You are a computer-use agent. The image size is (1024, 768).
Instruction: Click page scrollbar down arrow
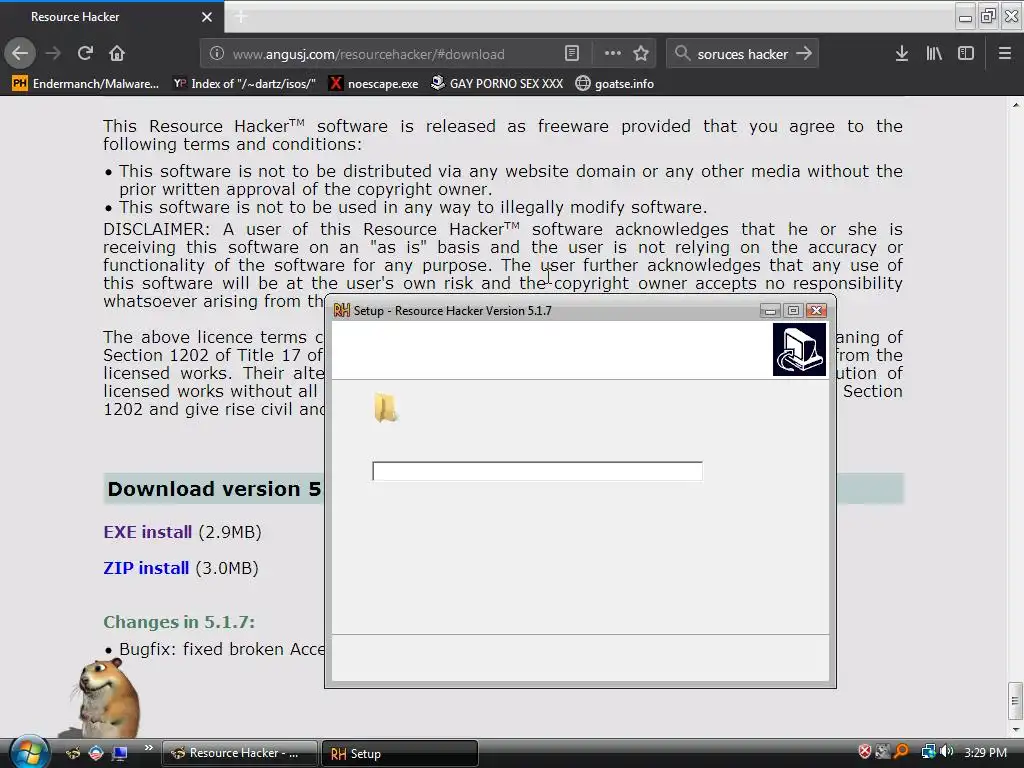coord(1015,729)
